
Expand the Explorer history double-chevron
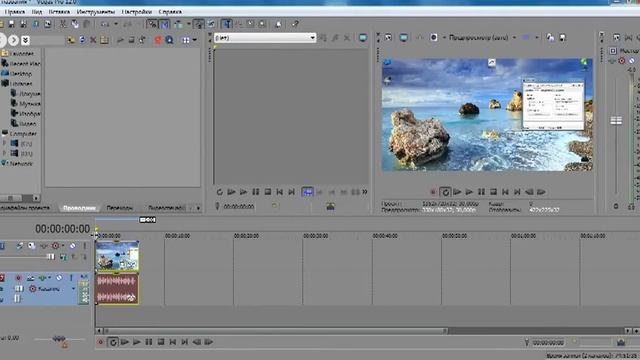pos(25,40)
